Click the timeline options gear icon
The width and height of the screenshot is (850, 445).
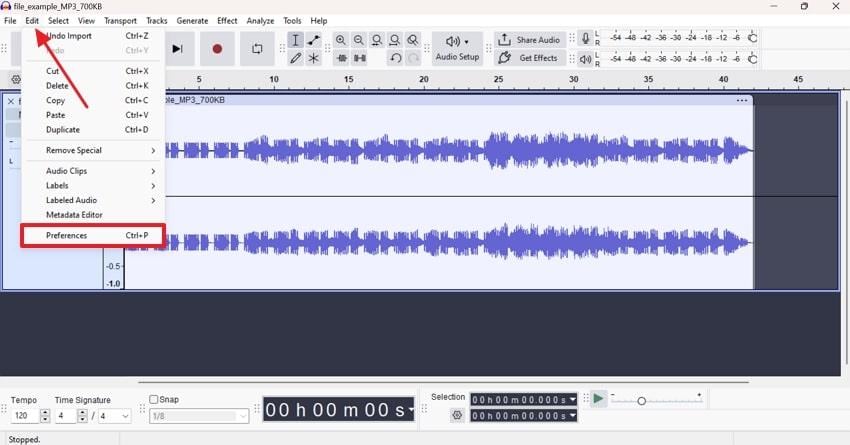coord(16,79)
